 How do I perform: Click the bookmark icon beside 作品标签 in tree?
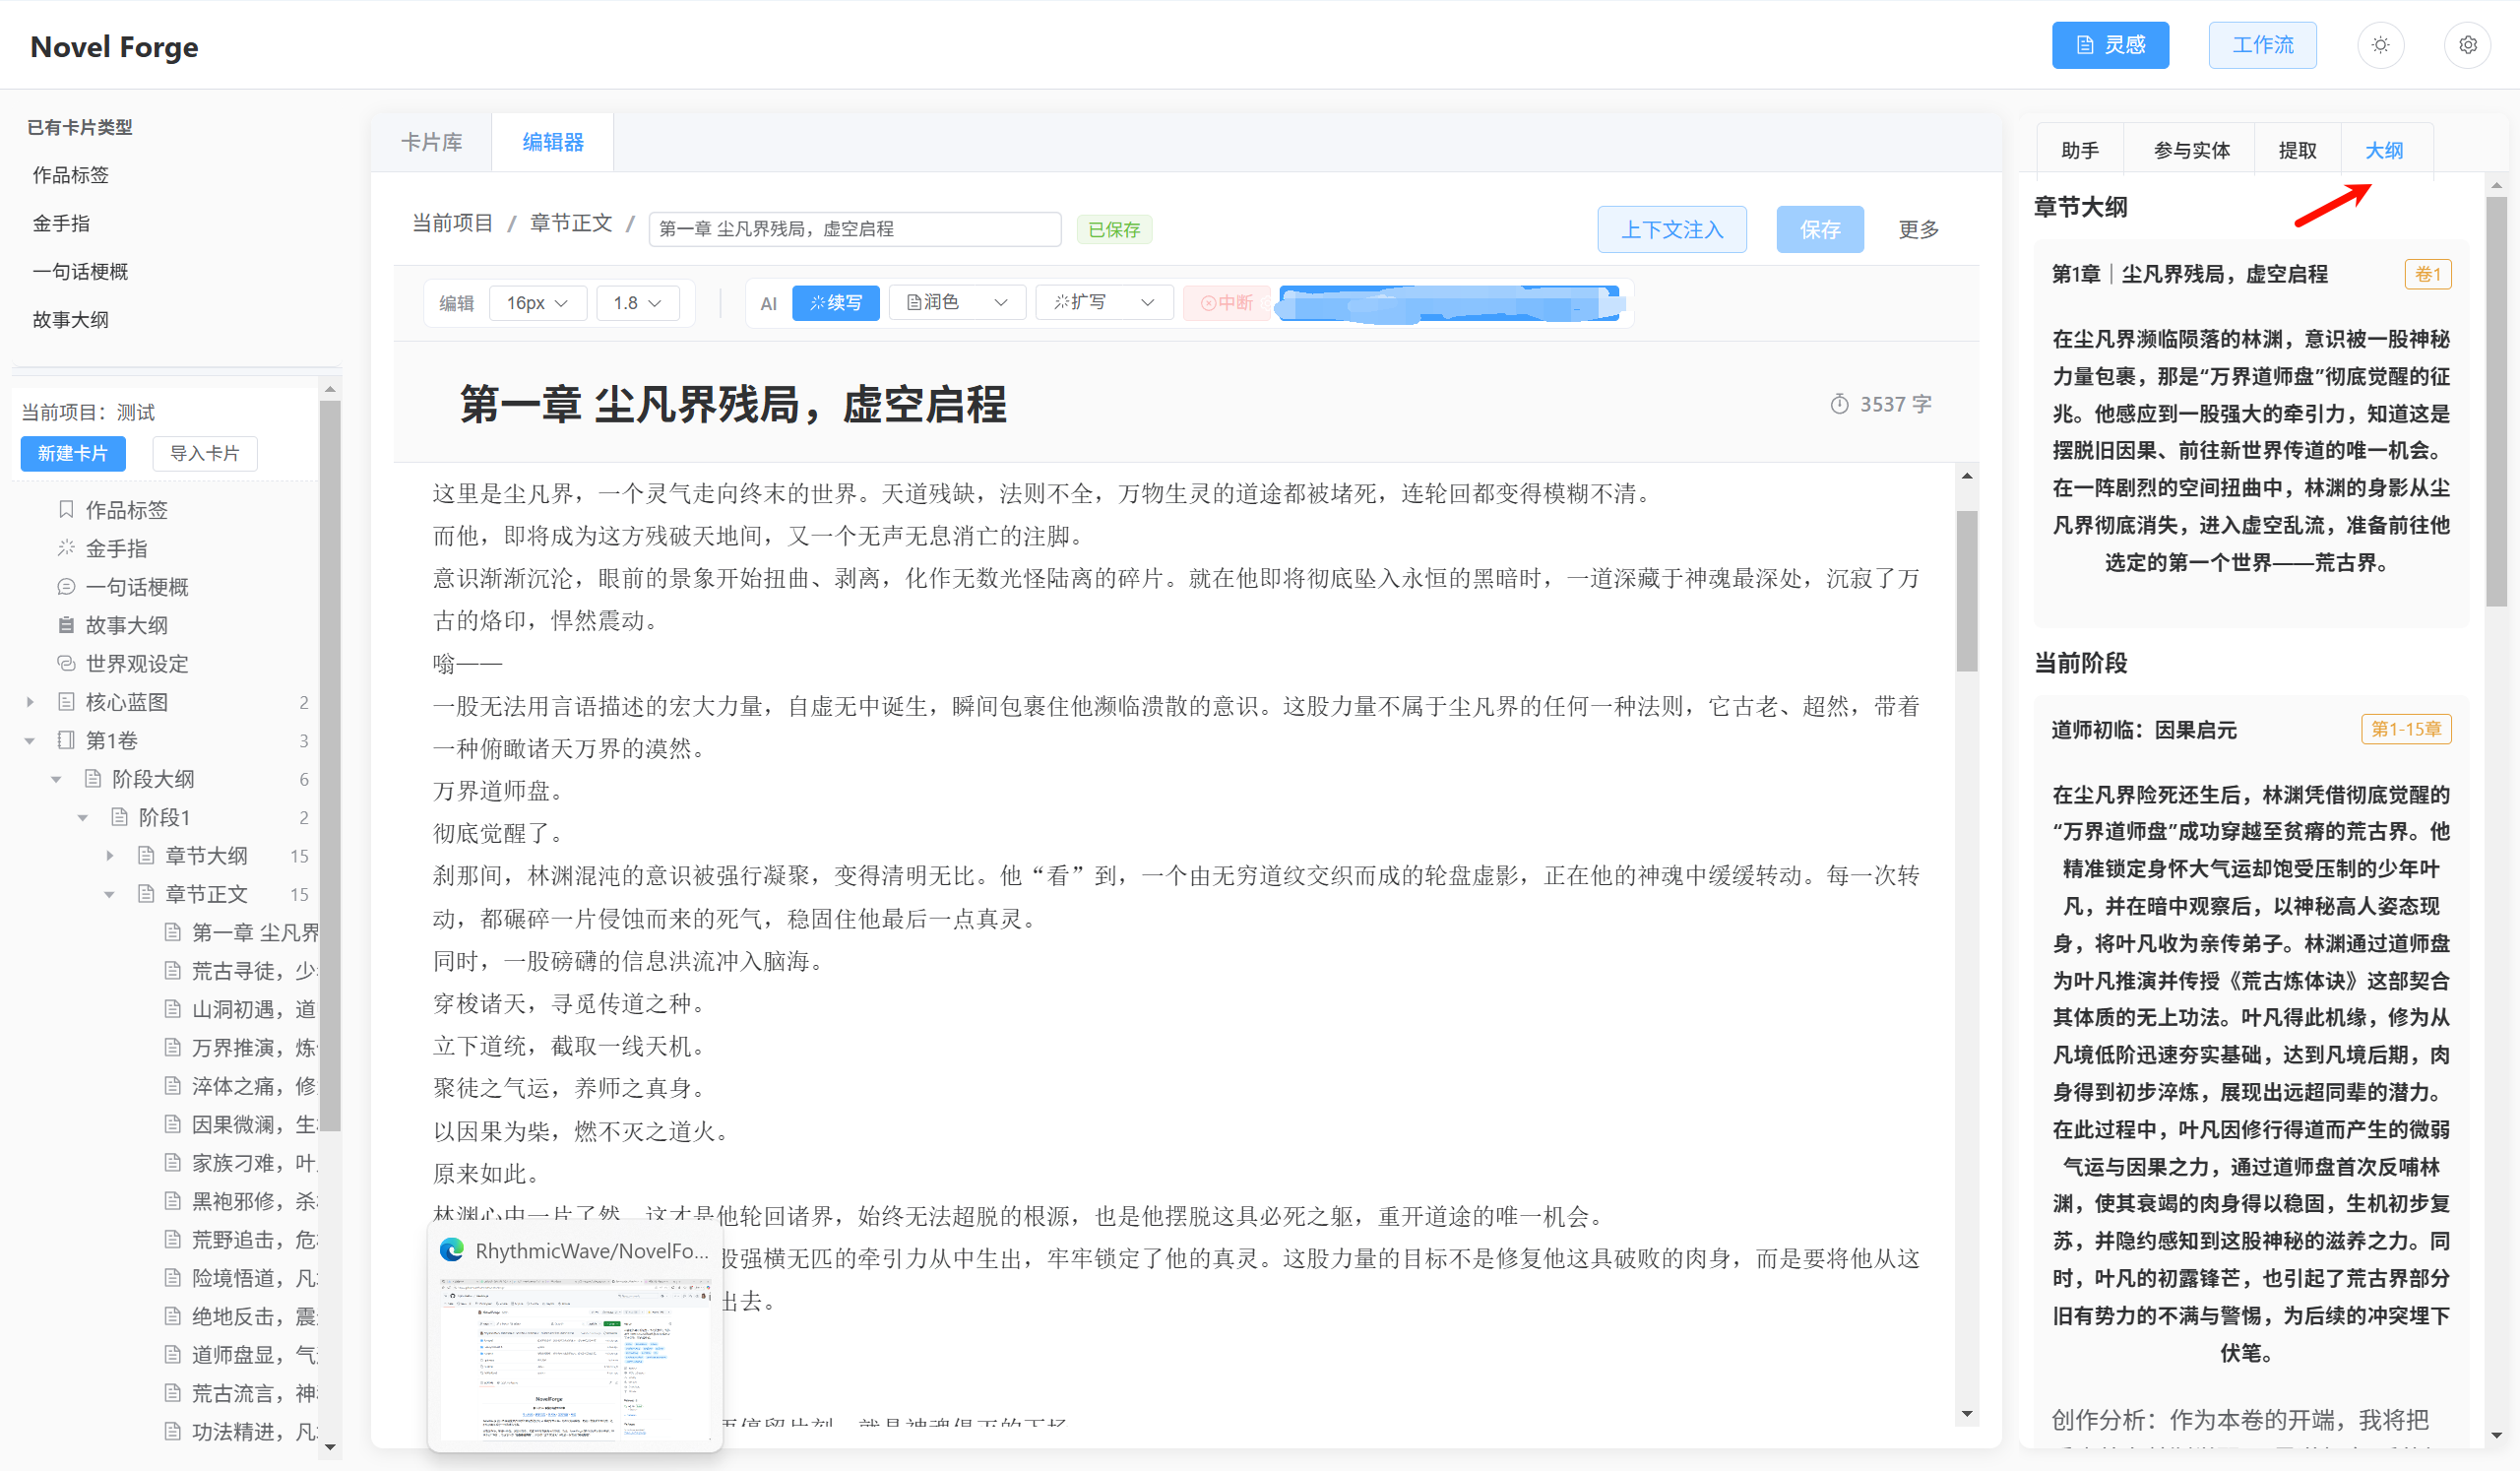(66, 509)
